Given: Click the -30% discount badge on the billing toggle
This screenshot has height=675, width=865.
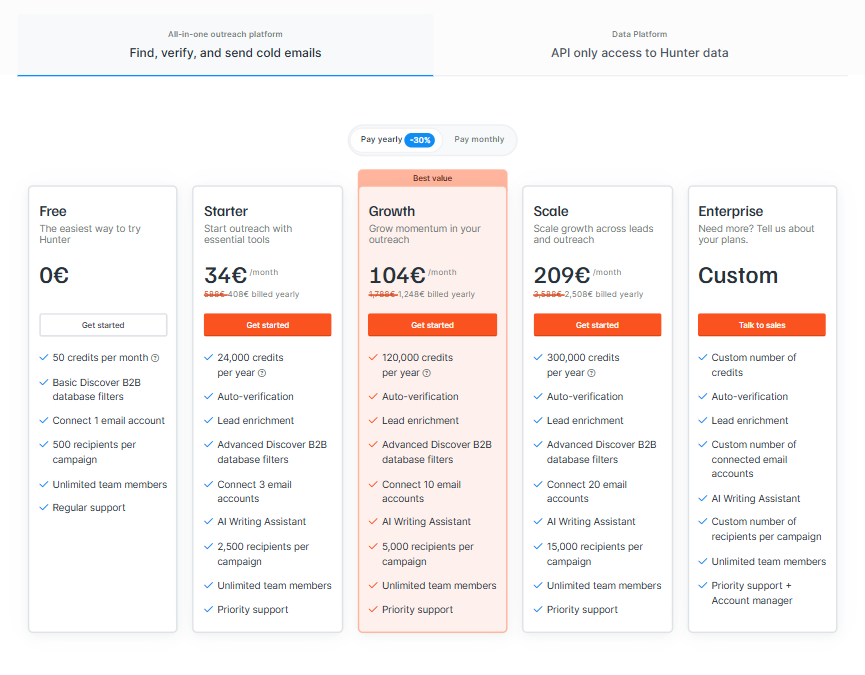Looking at the screenshot, I should (419, 140).
